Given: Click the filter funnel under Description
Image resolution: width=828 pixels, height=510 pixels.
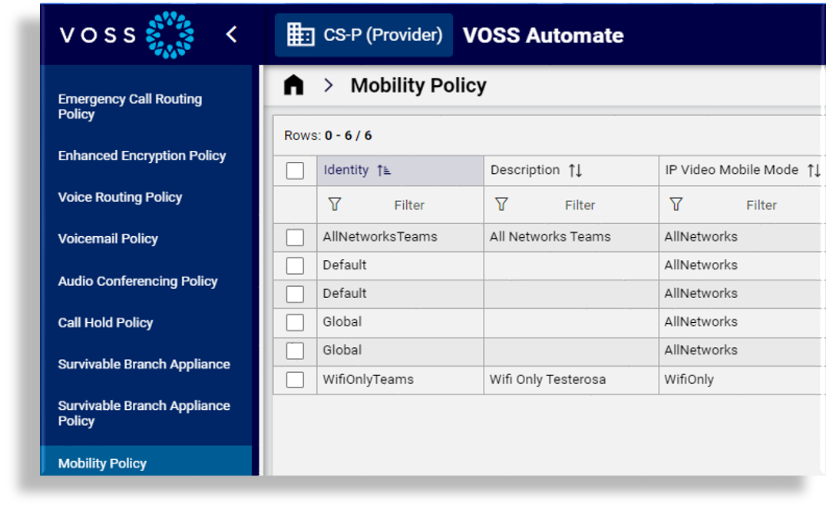Looking at the screenshot, I should (502, 204).
